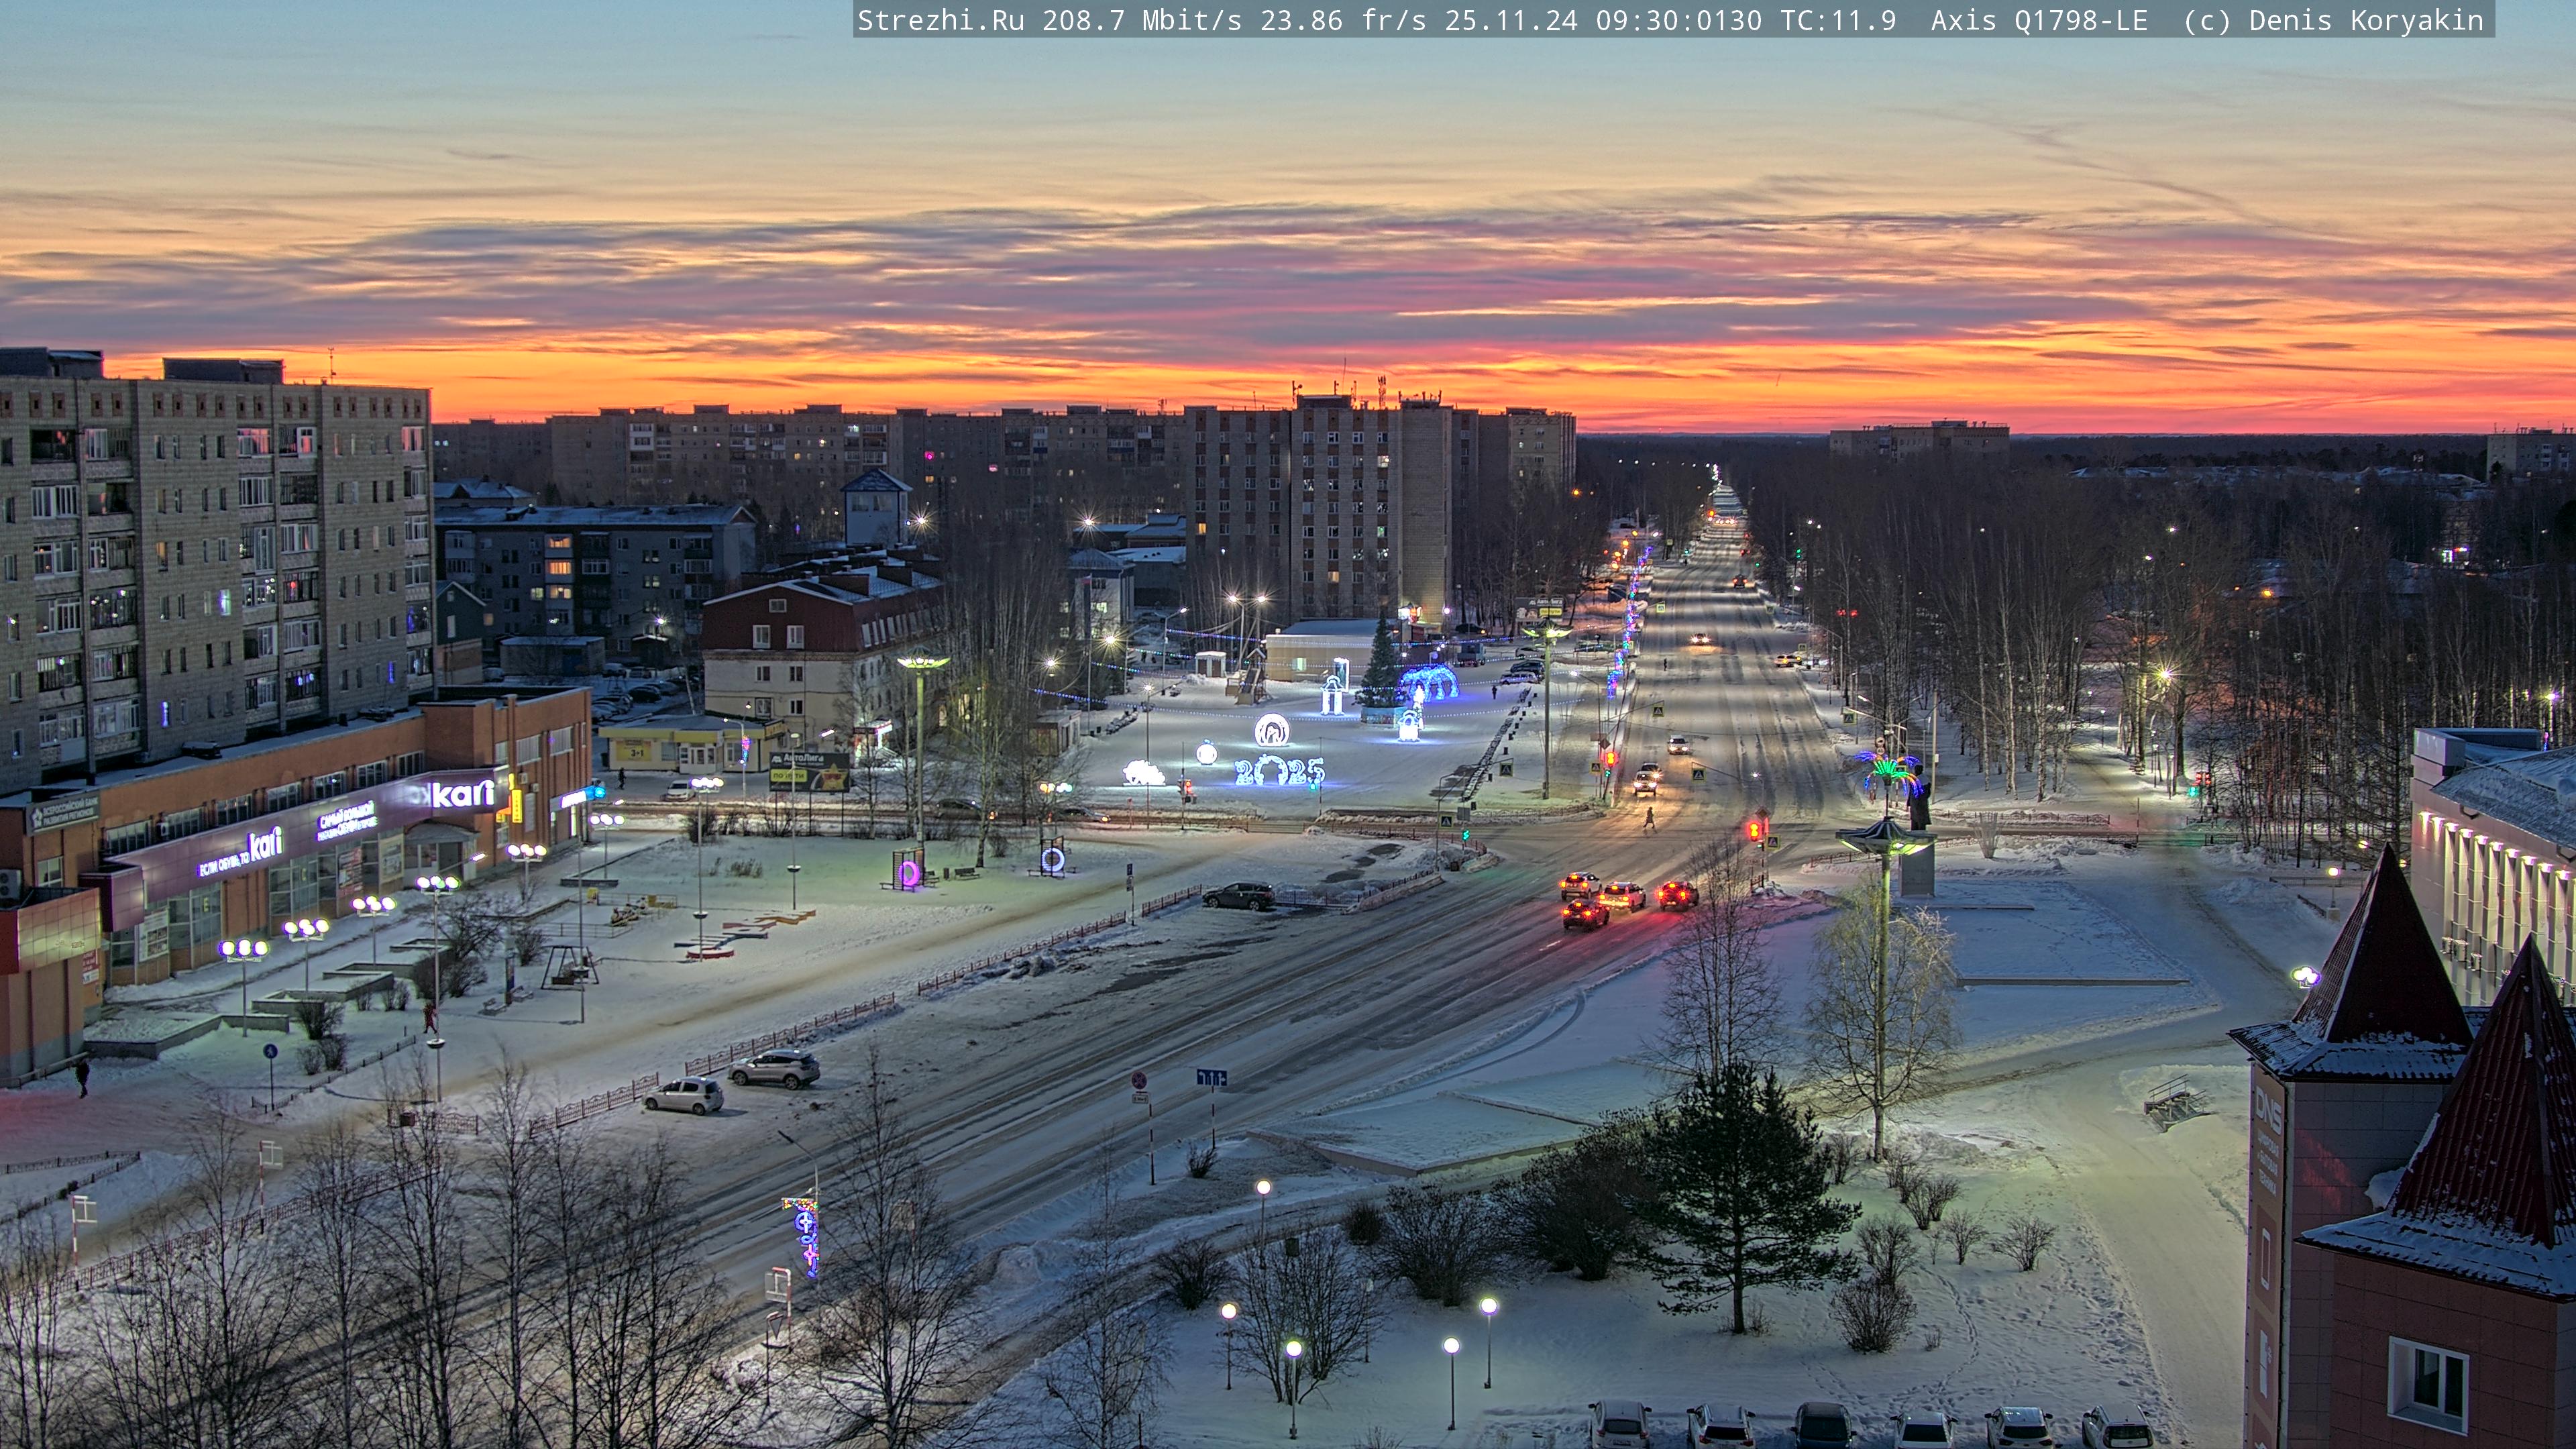Click the 25.11.24 date stamp
2576x1449 pixels.
click(x=1511, y=20)
